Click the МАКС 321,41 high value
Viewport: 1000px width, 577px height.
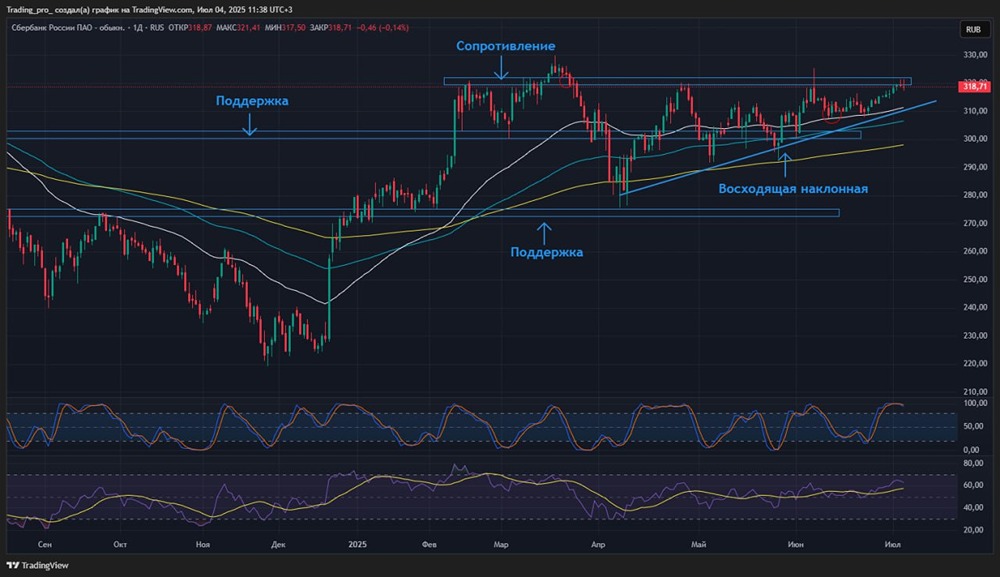[239, 28]
